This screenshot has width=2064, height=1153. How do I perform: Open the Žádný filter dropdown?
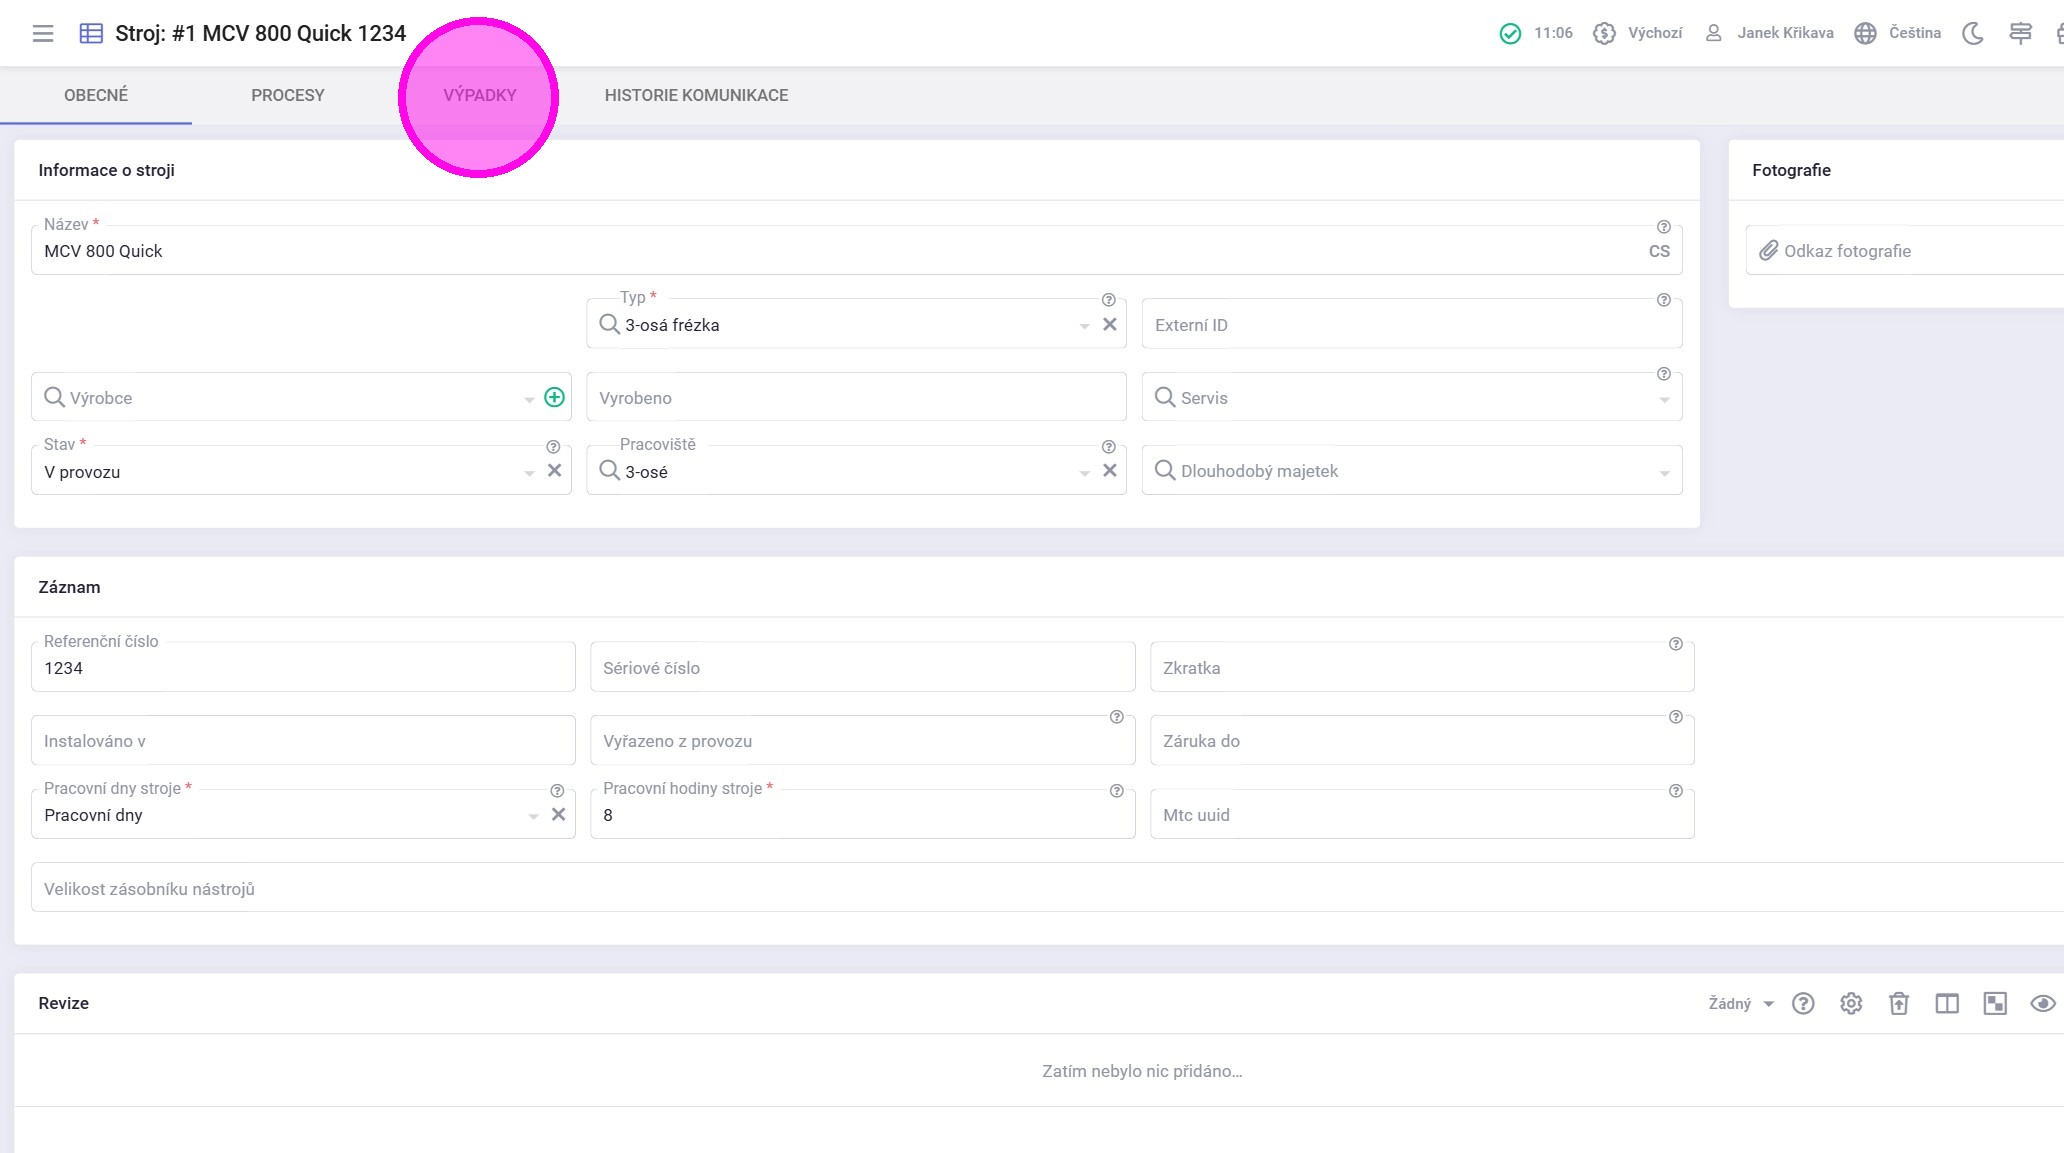coord(1740,1003)
